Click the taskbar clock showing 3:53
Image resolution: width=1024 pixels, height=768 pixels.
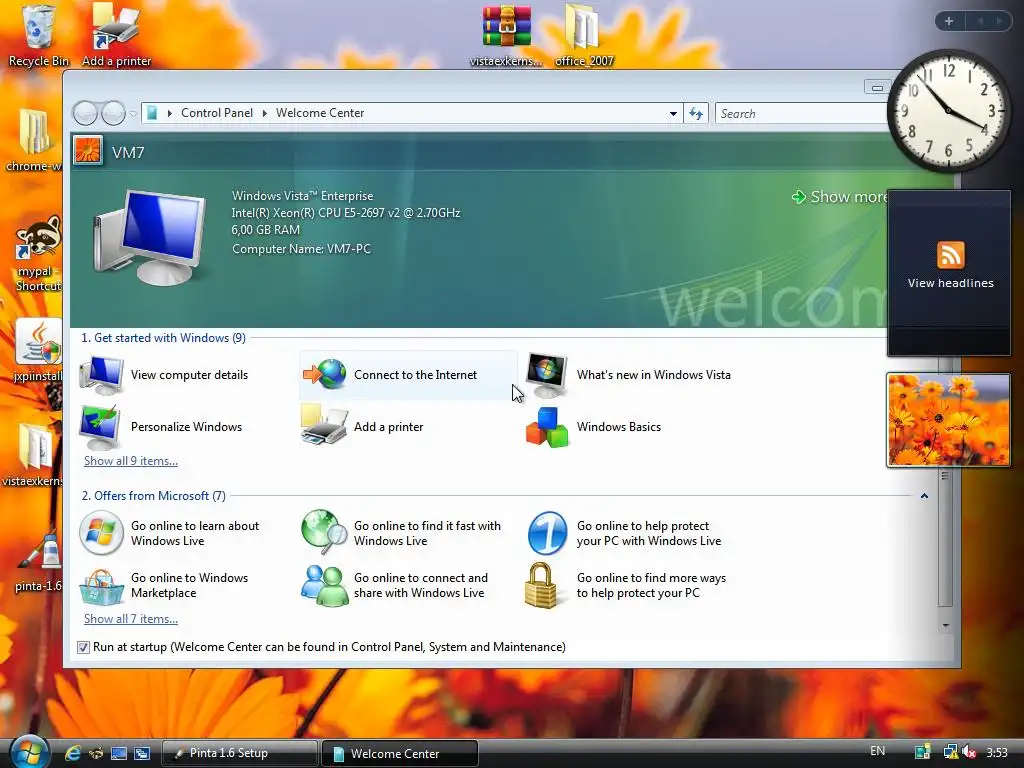pyautogui.click(x=997, y=753)
